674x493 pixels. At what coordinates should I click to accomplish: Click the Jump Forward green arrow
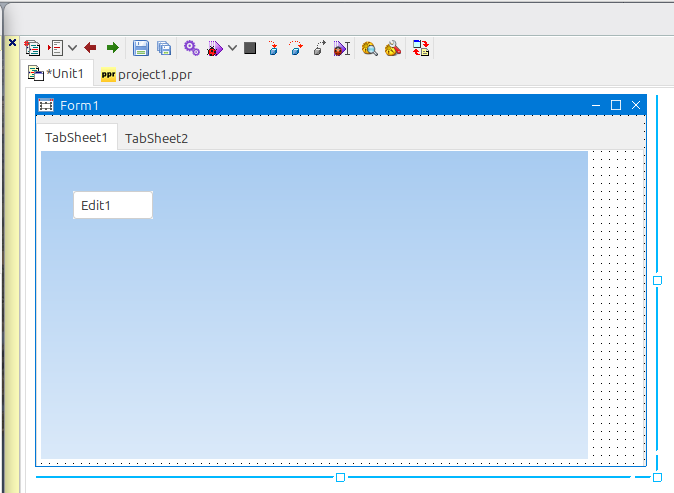pyautogui.click(x=112, y=48)
